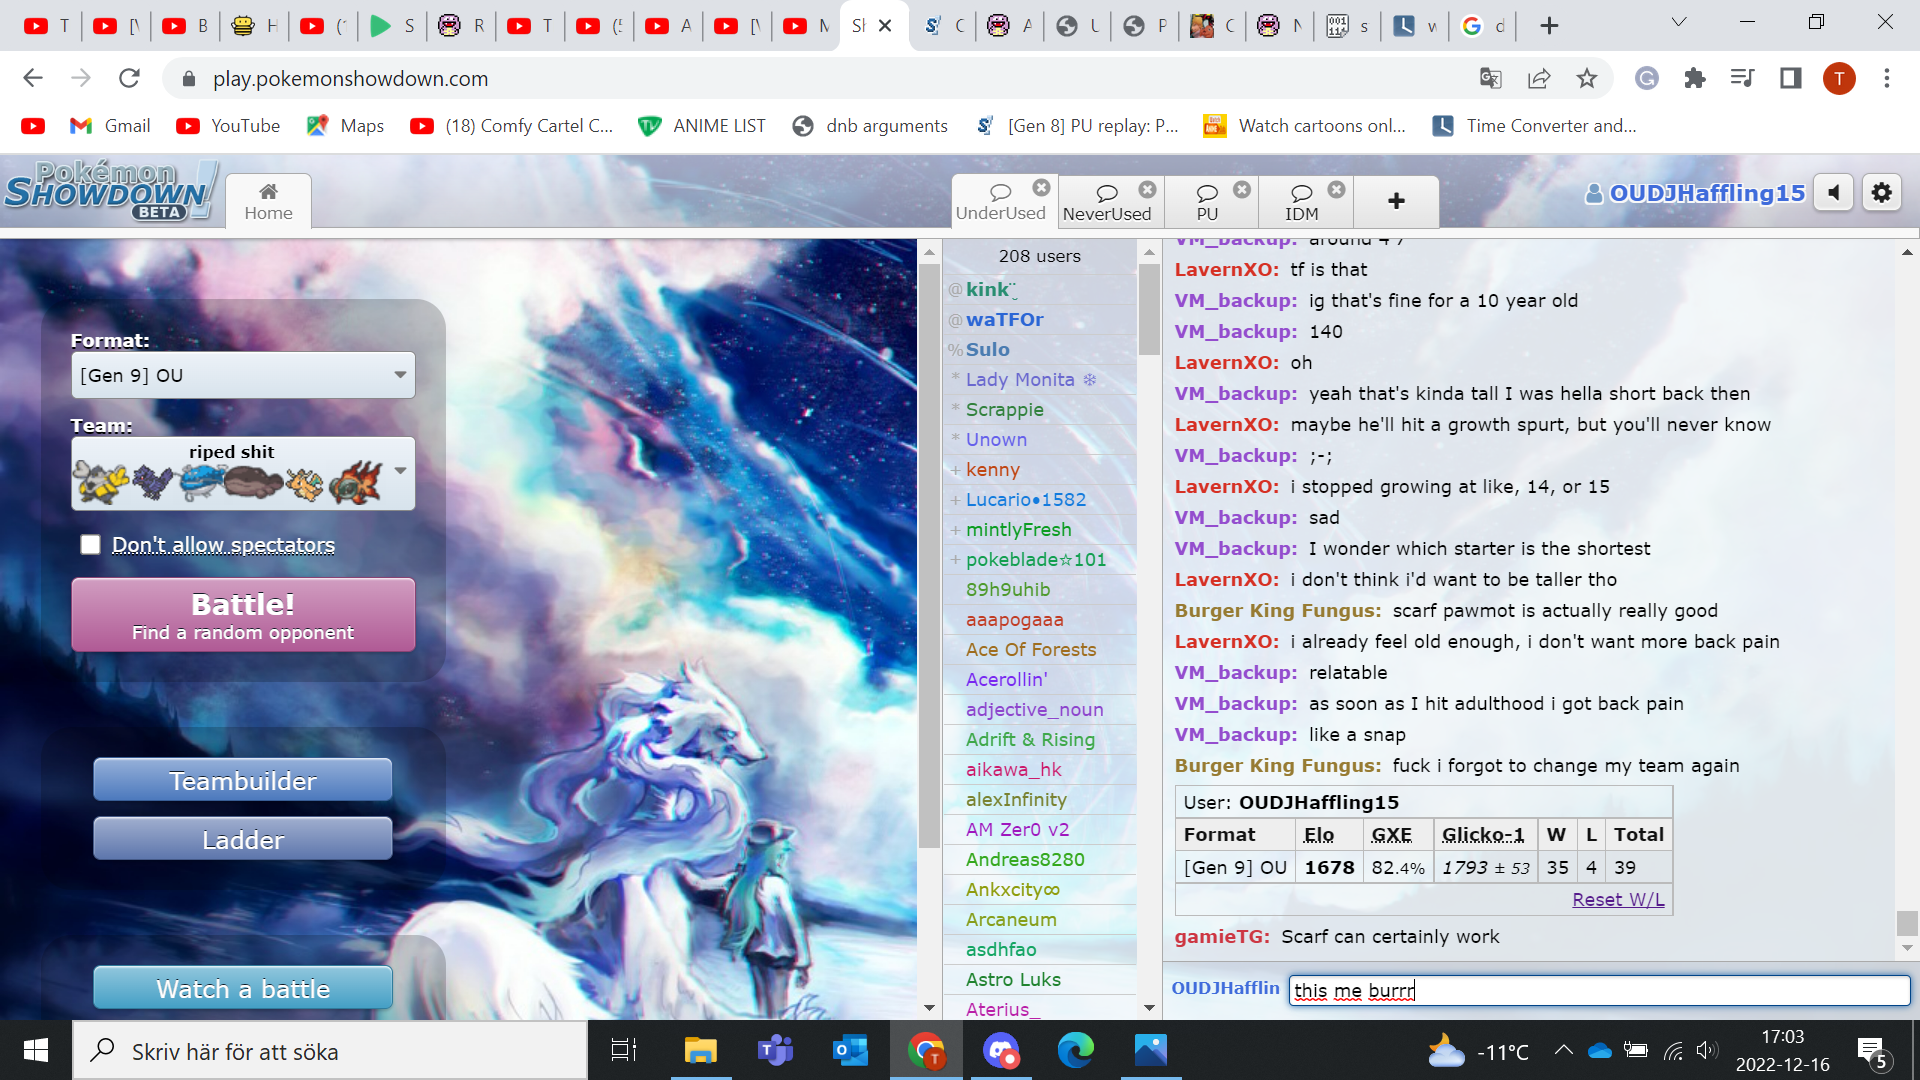Open the Teambuilder
The height and width of the screenshot is (1080, 1920).
243,780
